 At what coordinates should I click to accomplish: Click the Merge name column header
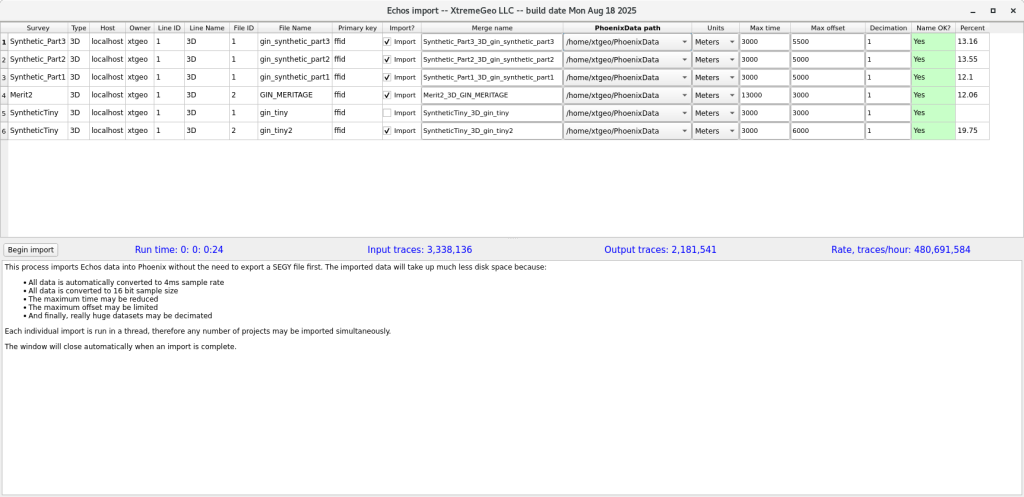(492, 28)
